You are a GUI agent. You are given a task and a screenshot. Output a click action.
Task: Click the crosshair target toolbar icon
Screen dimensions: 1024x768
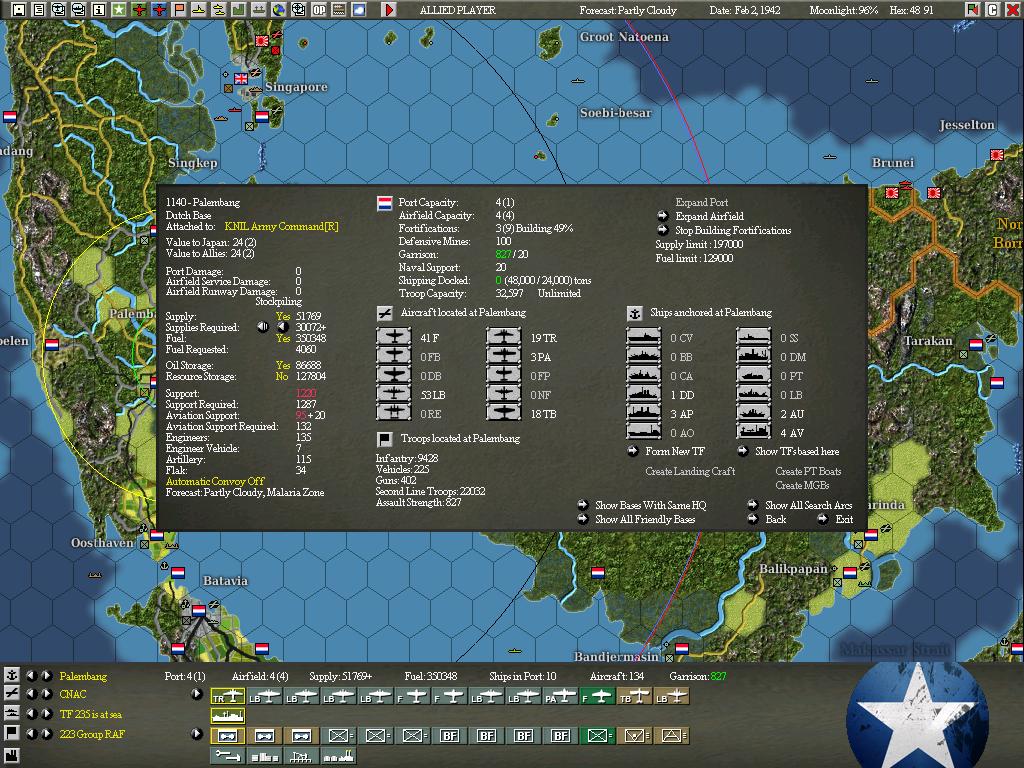pos(298,9)
